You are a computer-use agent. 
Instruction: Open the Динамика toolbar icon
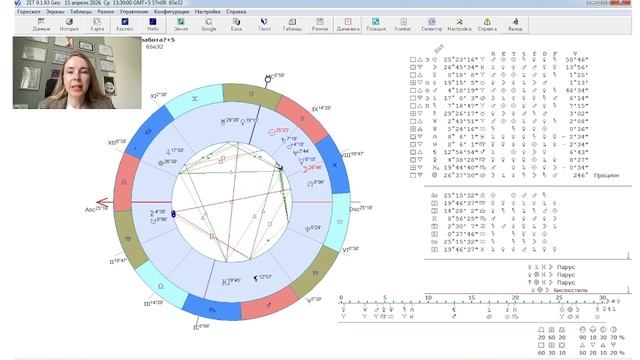point(348,25)
